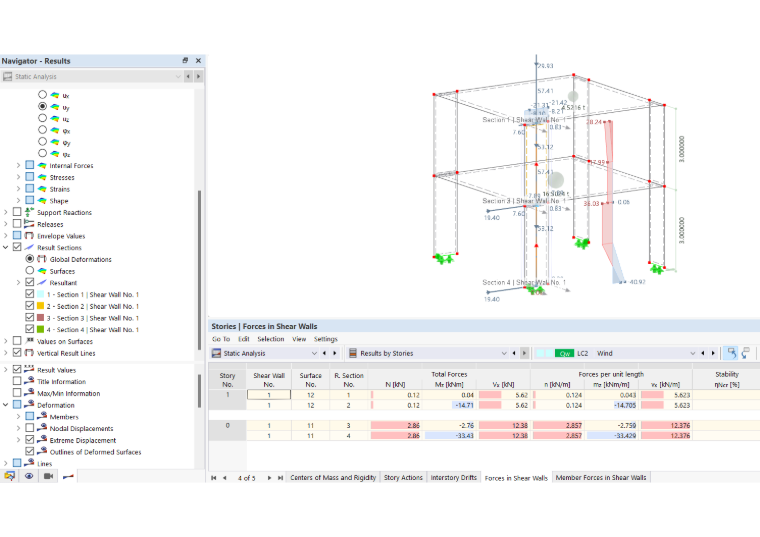The width and height of the screenshot is (760, 537).
Task: Jump to first table tab
Action: (x=214, y=478)
